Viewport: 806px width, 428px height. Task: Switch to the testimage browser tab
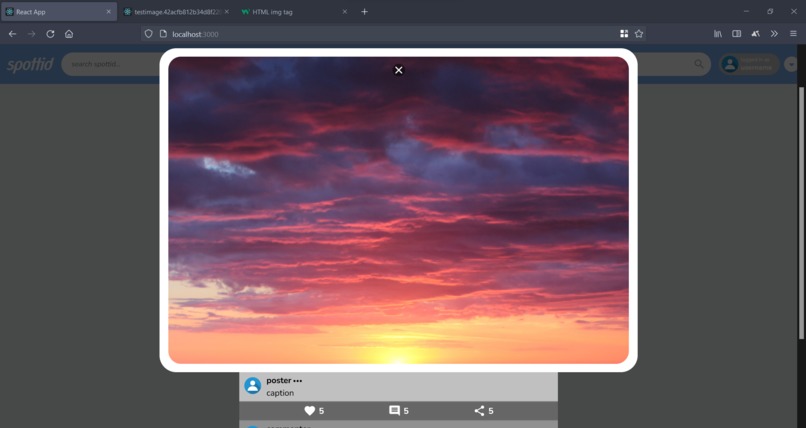(176, 12)
